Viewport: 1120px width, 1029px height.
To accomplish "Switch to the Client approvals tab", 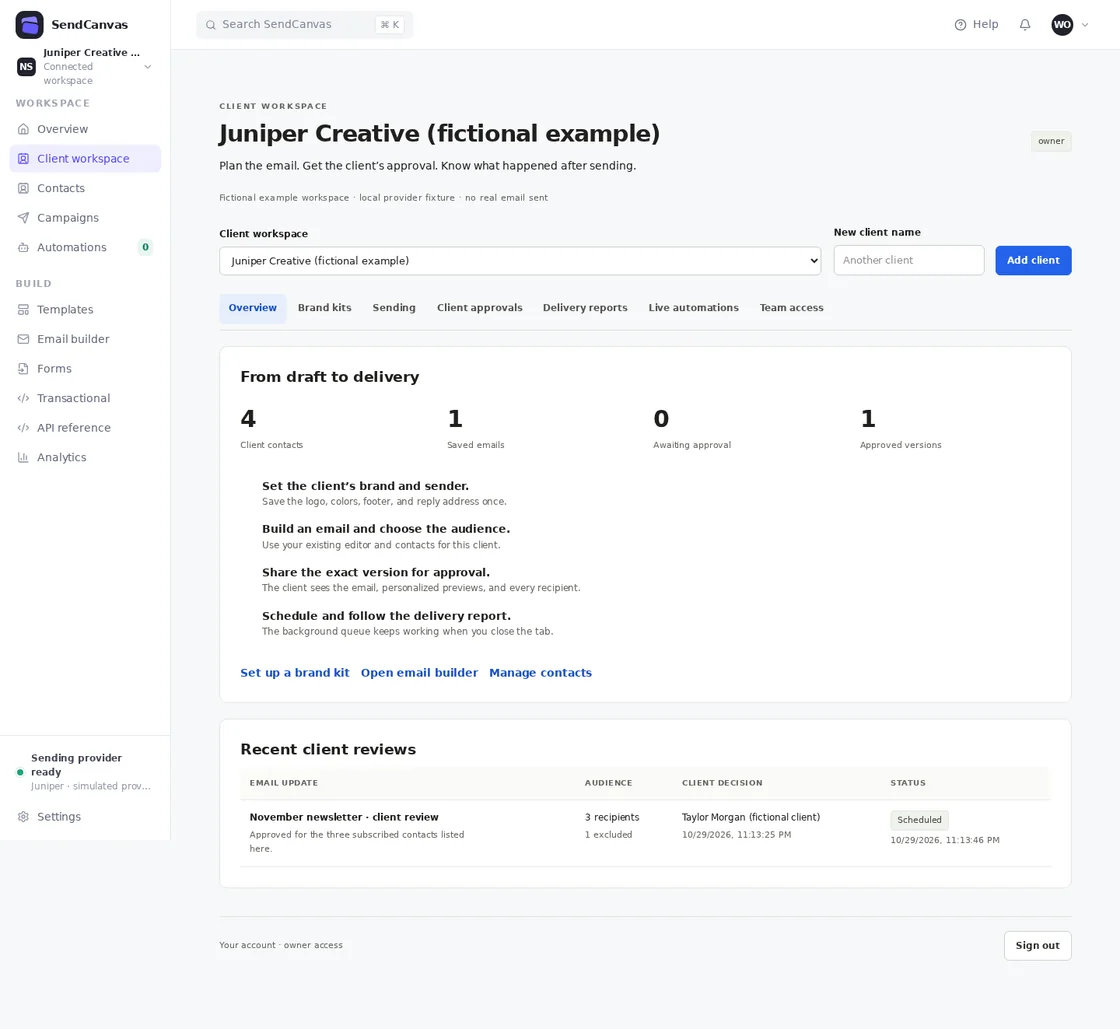I will point(479,308).
